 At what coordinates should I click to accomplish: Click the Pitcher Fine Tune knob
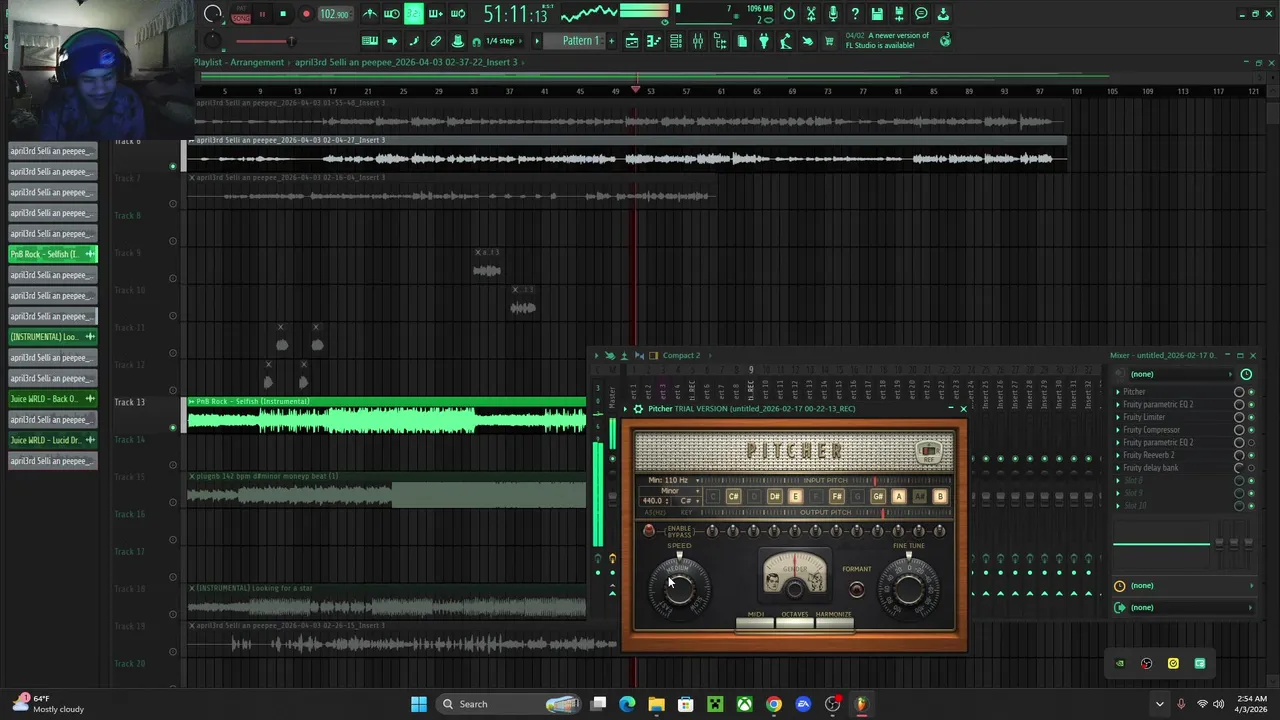[909, 587]
